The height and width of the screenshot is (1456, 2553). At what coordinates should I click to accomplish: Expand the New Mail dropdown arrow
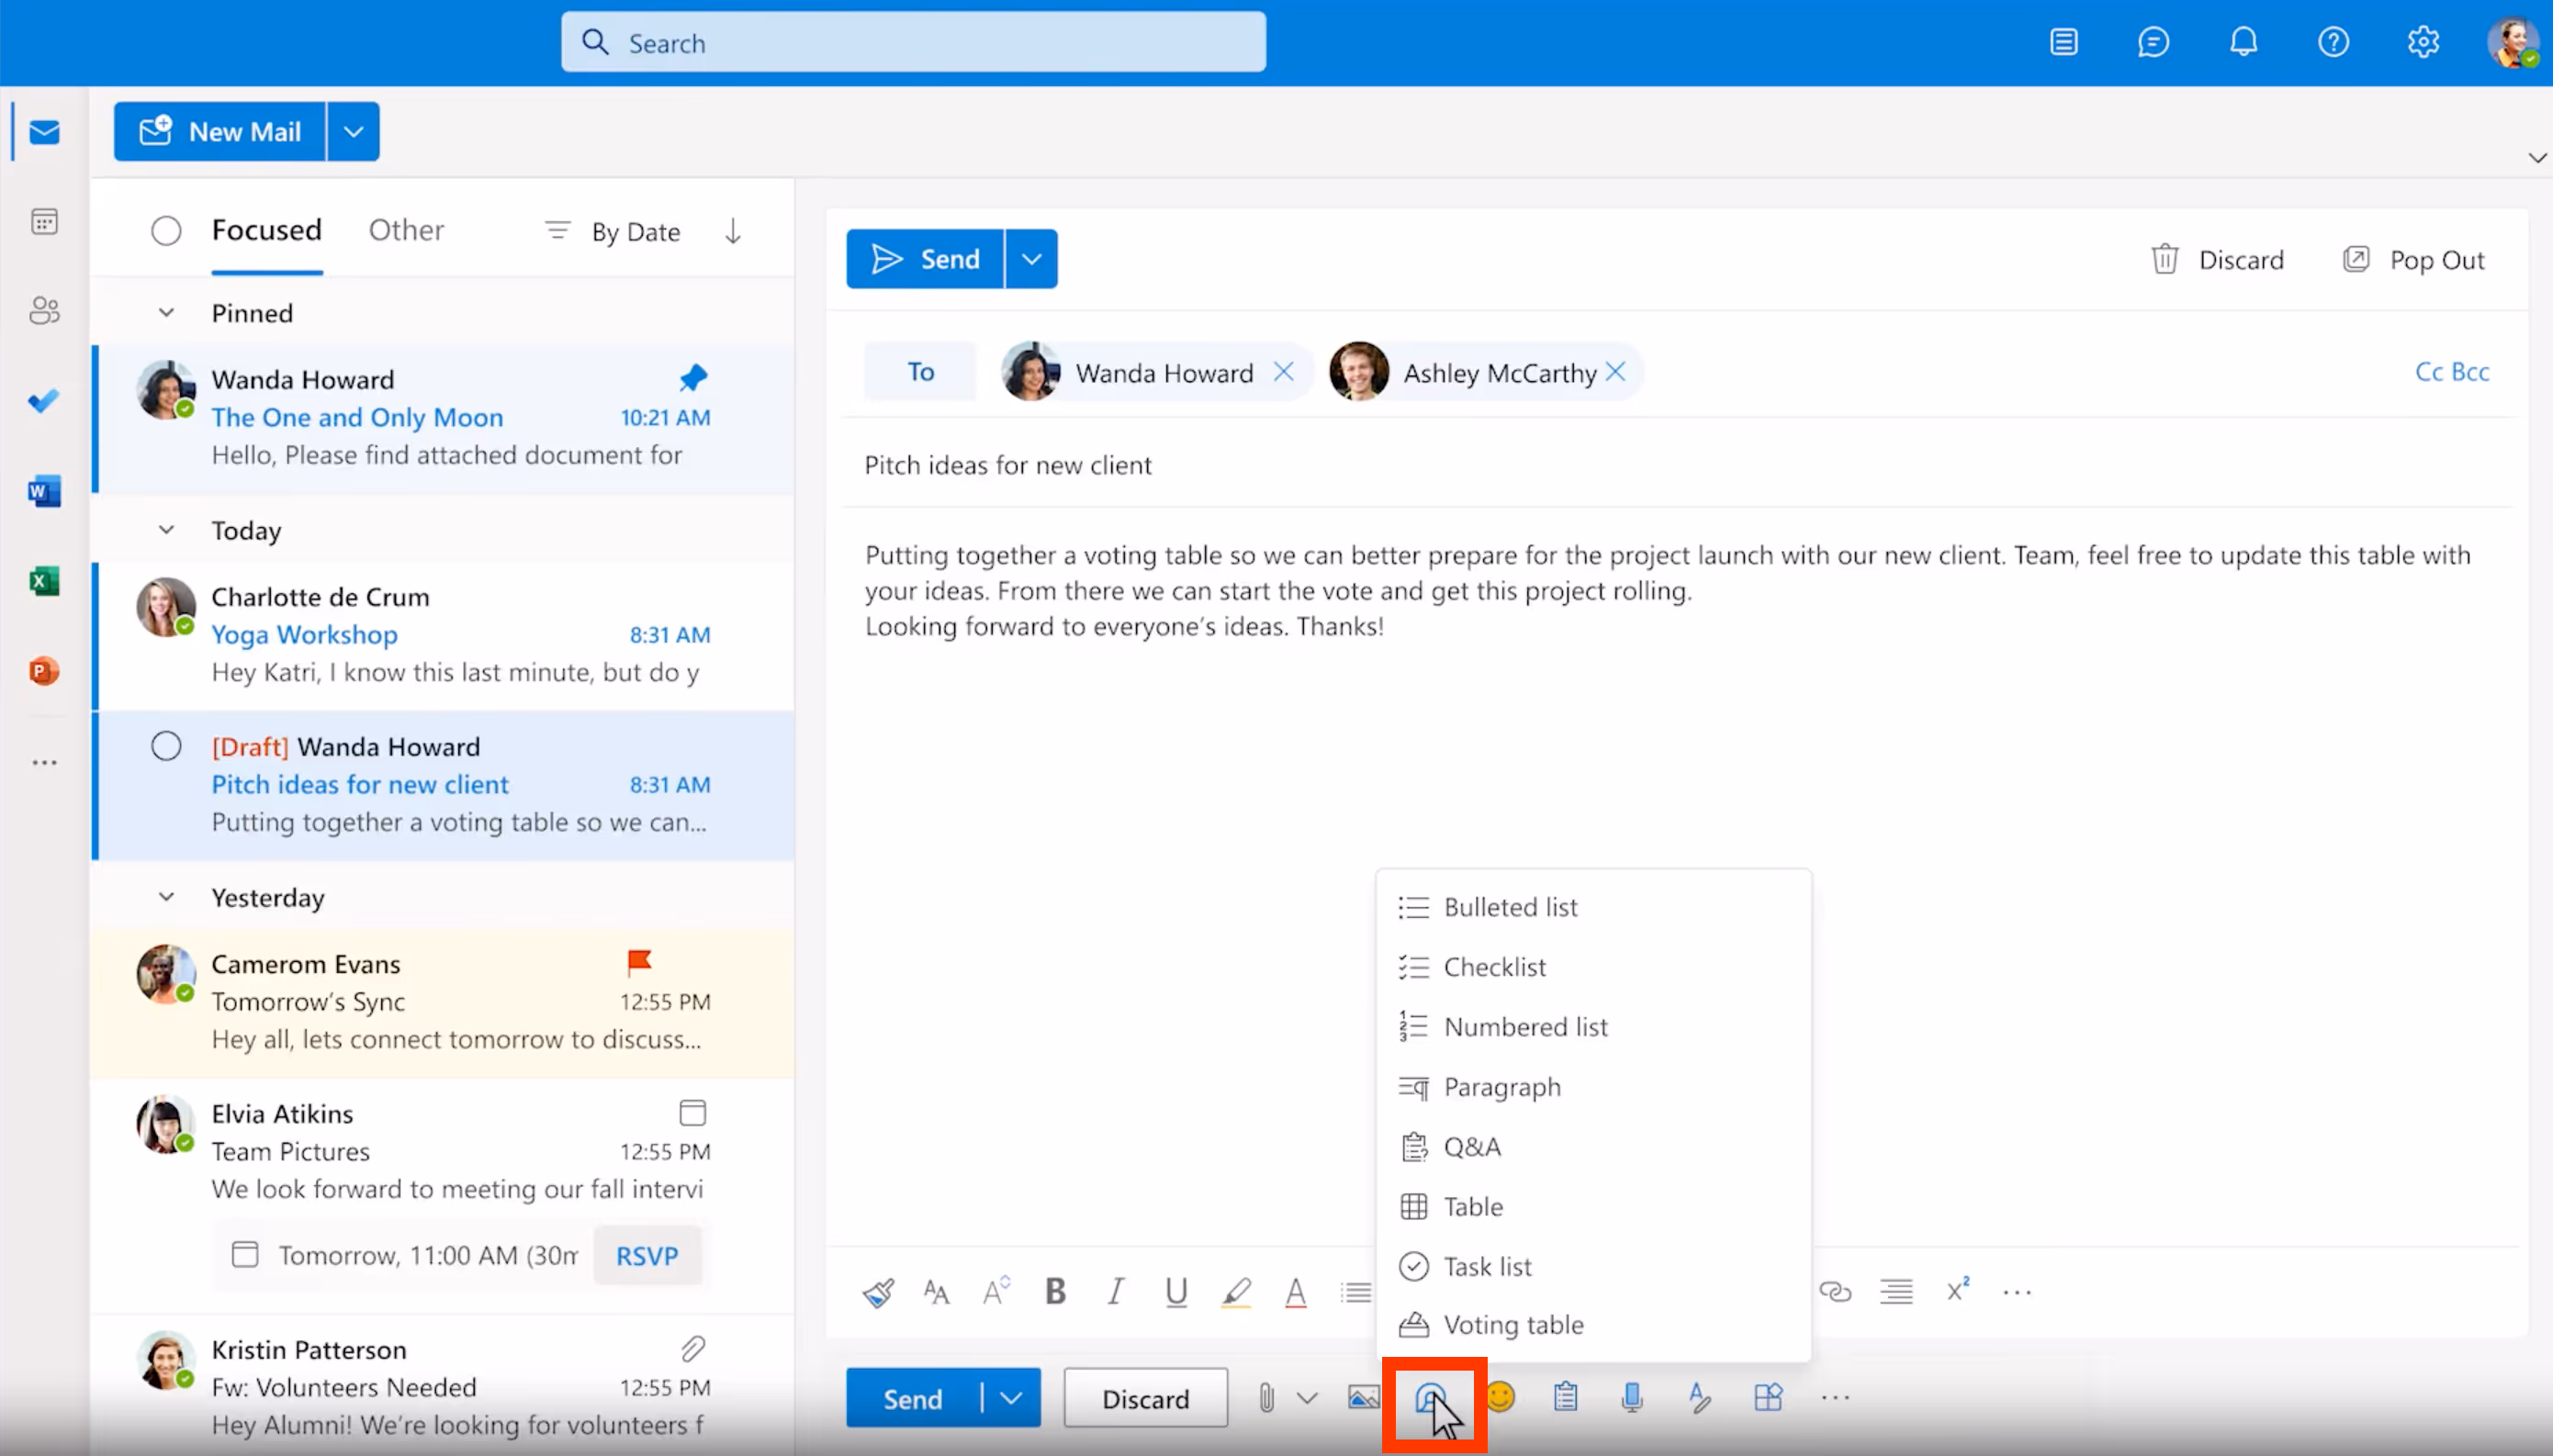[353, 131]
